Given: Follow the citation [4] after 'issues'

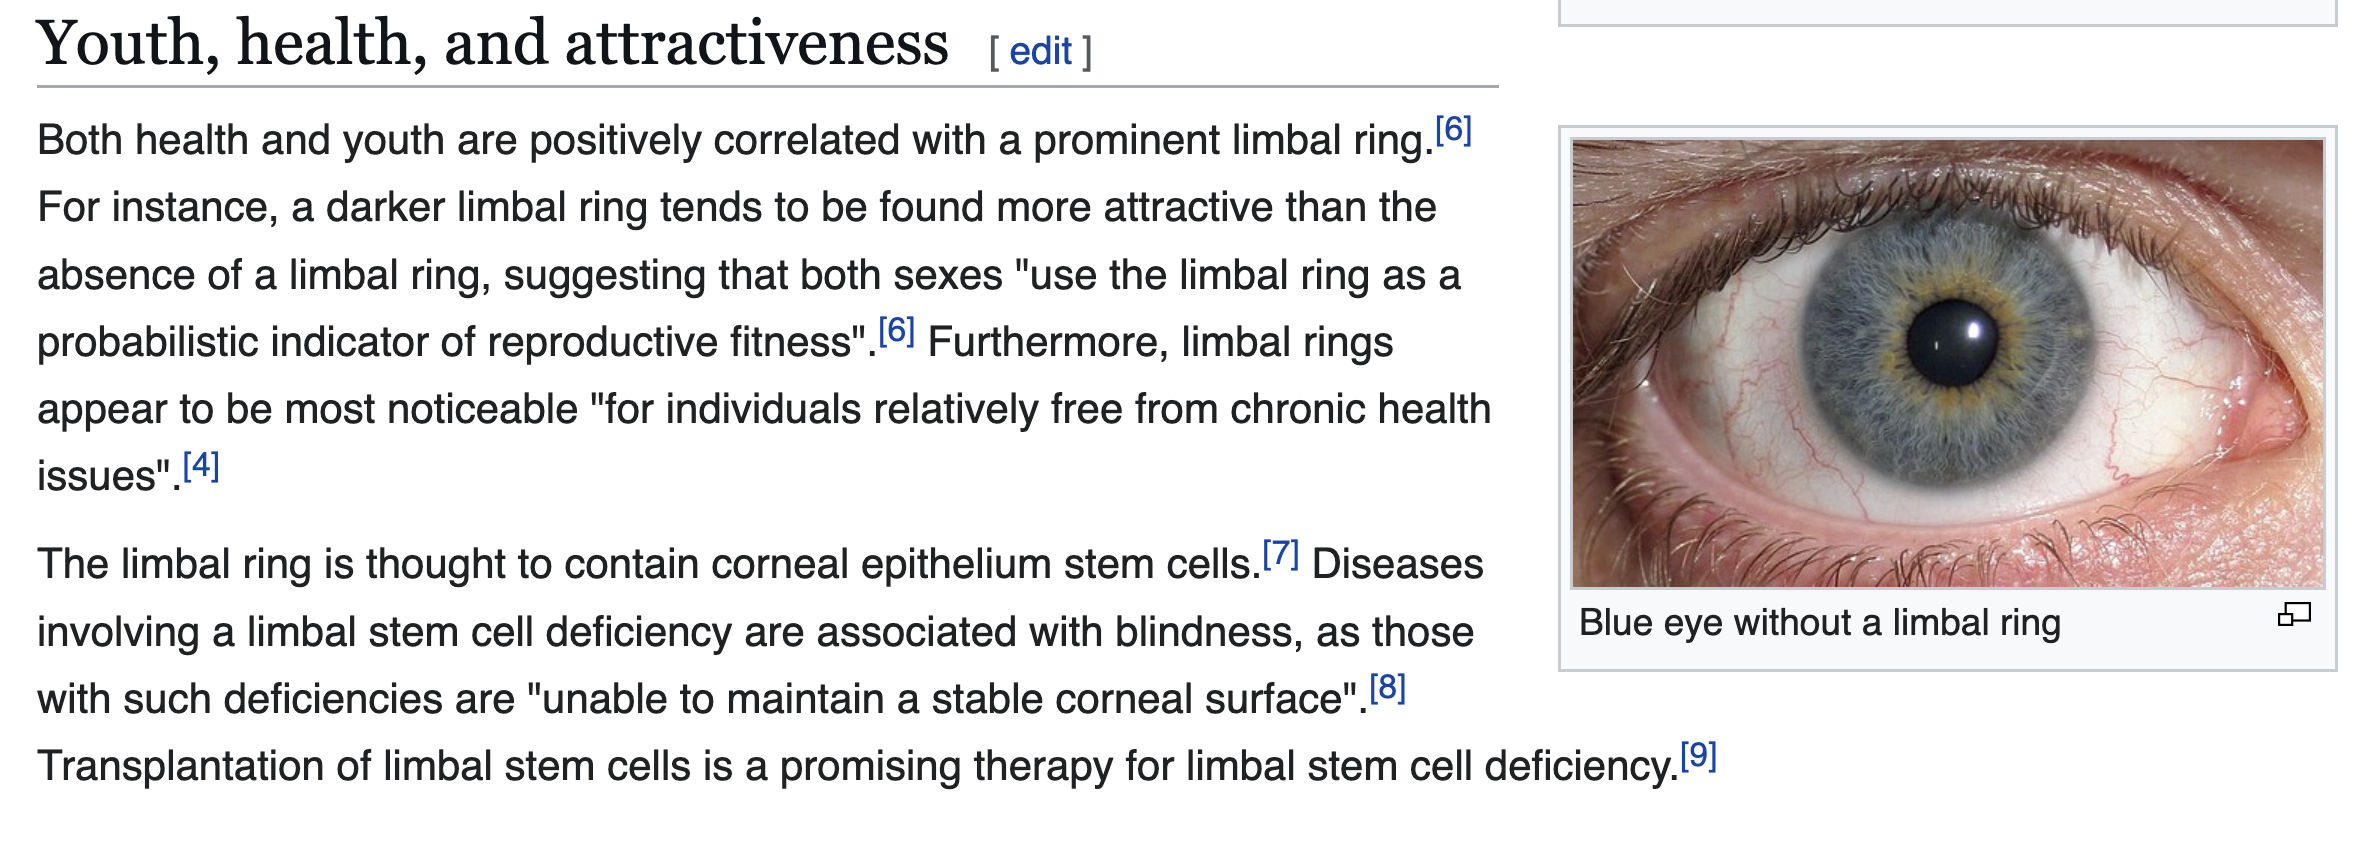Looking at the screenshot, I should coord(201,465).
